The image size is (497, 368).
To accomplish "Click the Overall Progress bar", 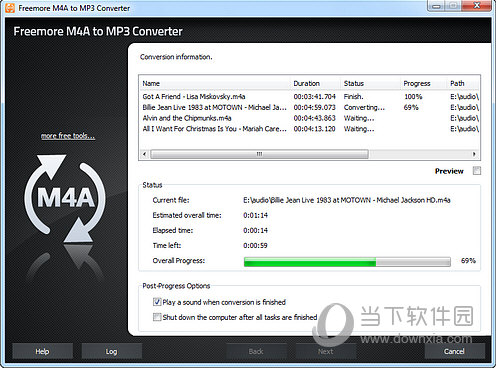I will [347, 262].
